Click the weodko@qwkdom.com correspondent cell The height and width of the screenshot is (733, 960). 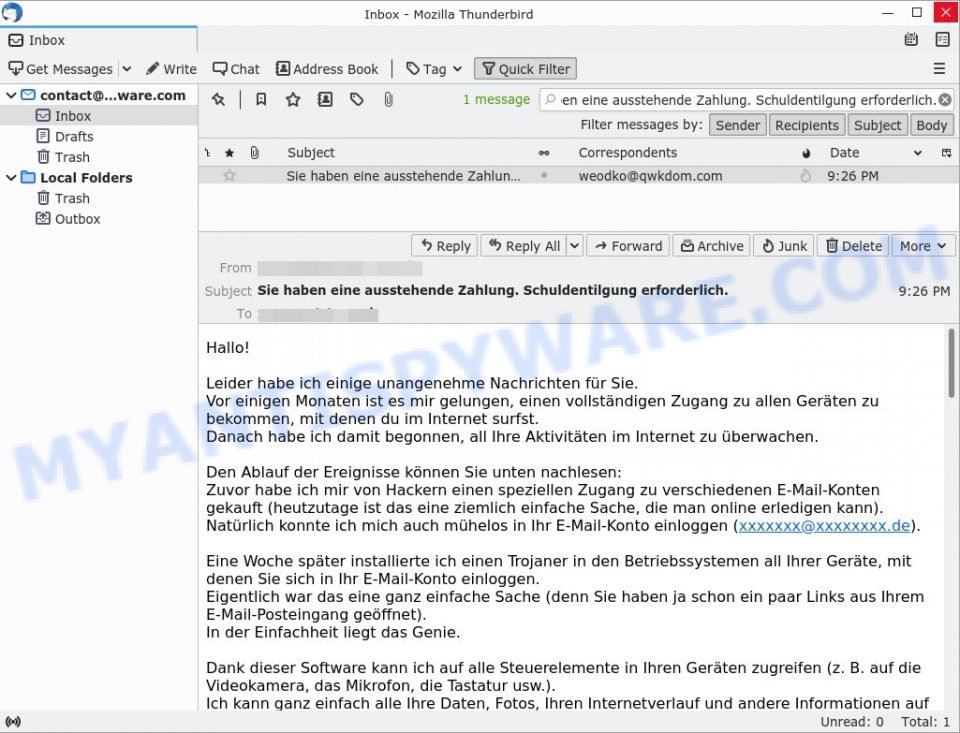point(650,176)
